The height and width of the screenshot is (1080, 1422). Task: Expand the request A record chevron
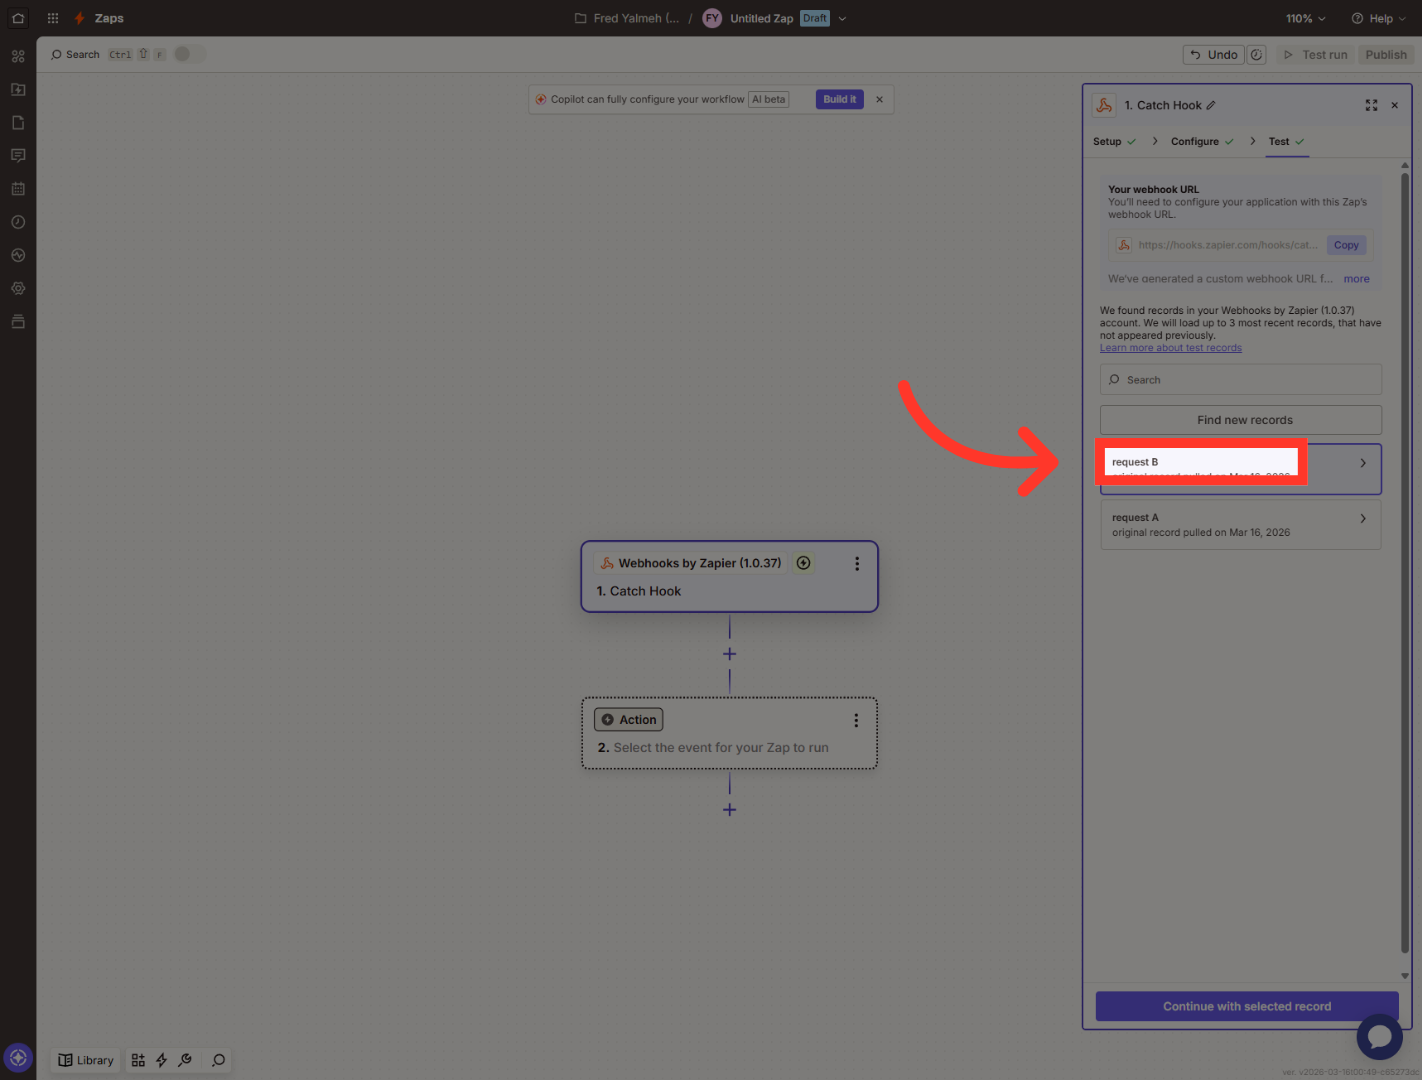pos(1363,518)
